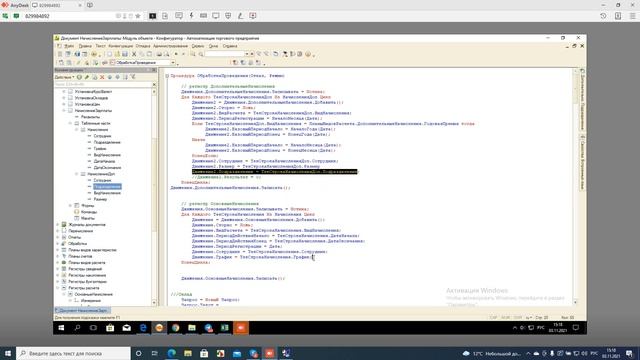Viewport: 640px width, 360px height.
Task: Click AnyDesk whiteboard pen icon
Action: (x=240, y=16)
